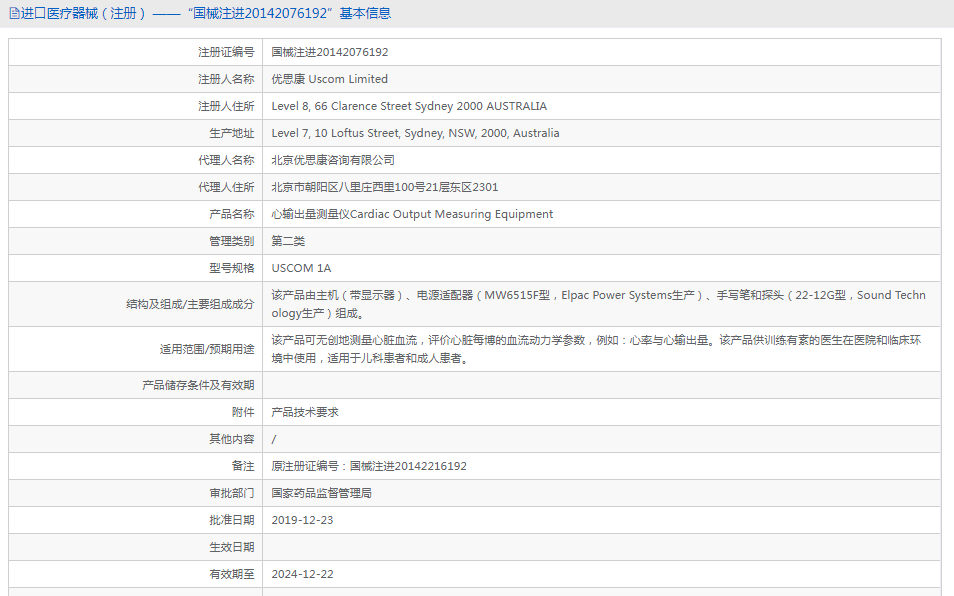Select the registrant name 优思康 Uscom Limited
Viewport: 954px width, 596px height.
[x=330, y=79]
